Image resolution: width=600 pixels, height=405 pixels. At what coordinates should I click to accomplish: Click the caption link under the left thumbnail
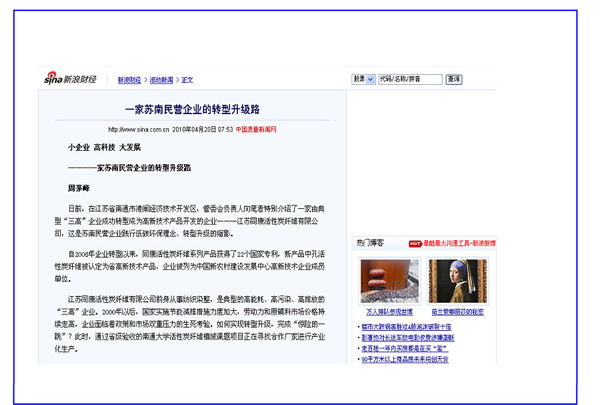(x=389, y=312)
